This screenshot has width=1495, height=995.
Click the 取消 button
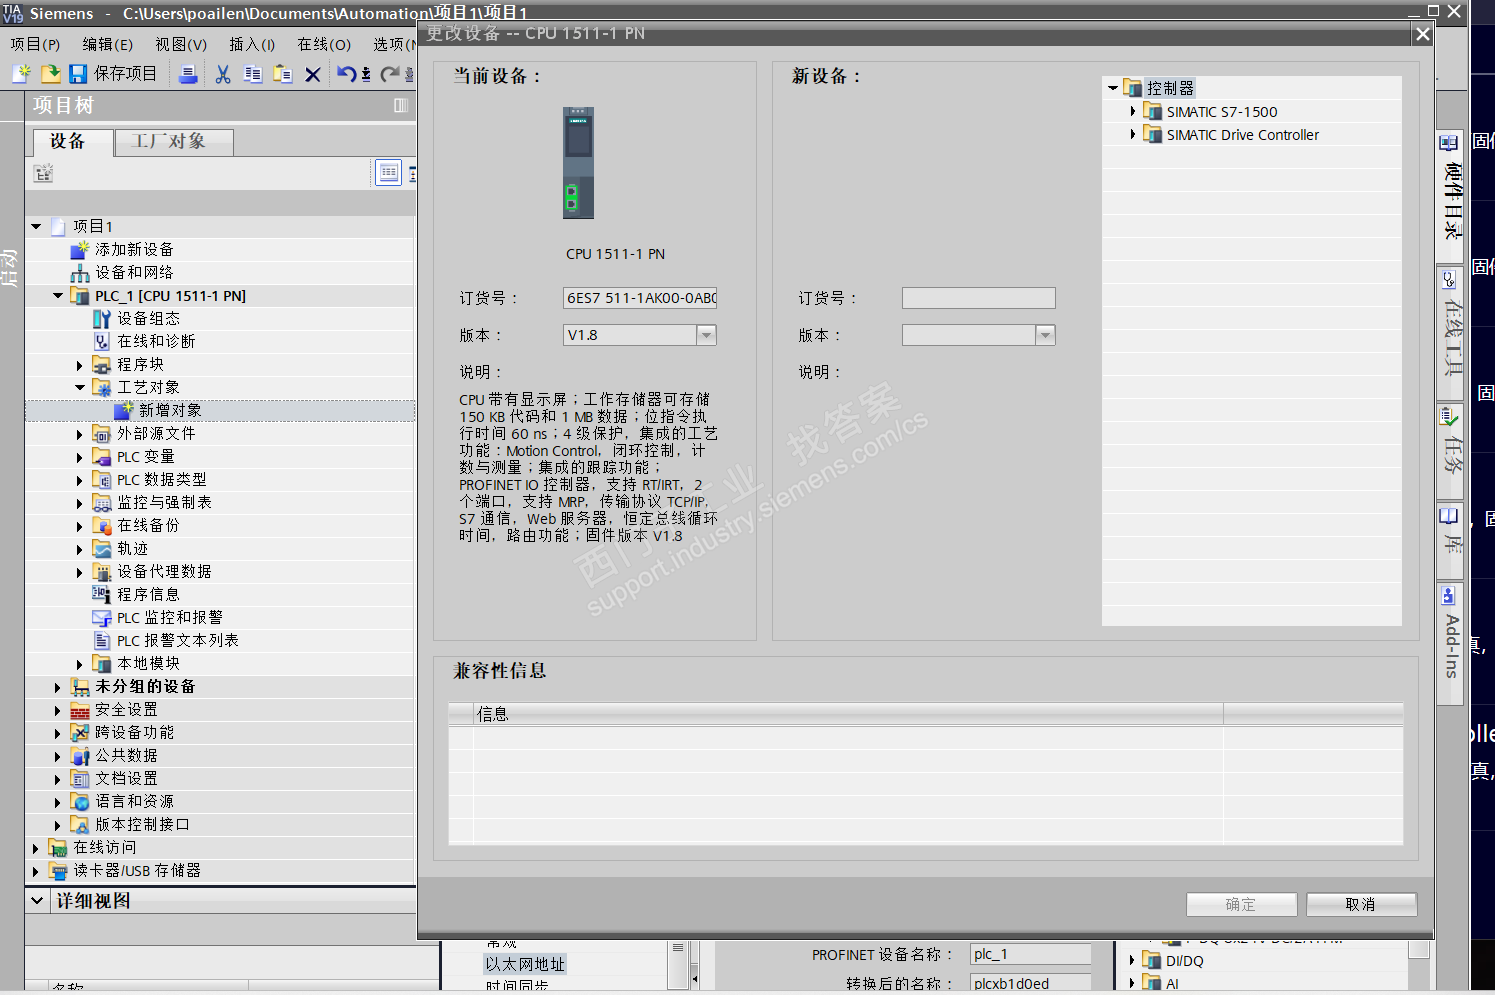click(1361, 904)
